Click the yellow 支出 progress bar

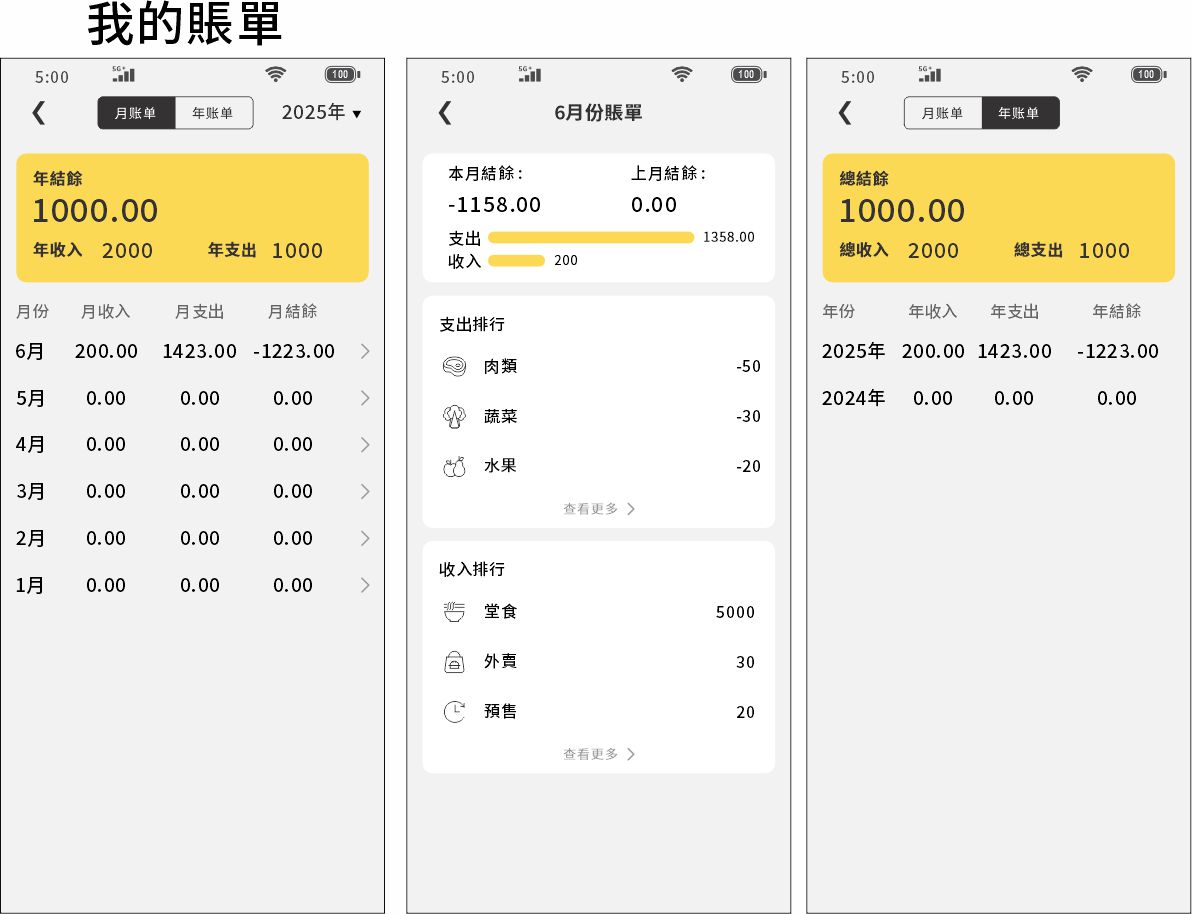pos(590,238)
